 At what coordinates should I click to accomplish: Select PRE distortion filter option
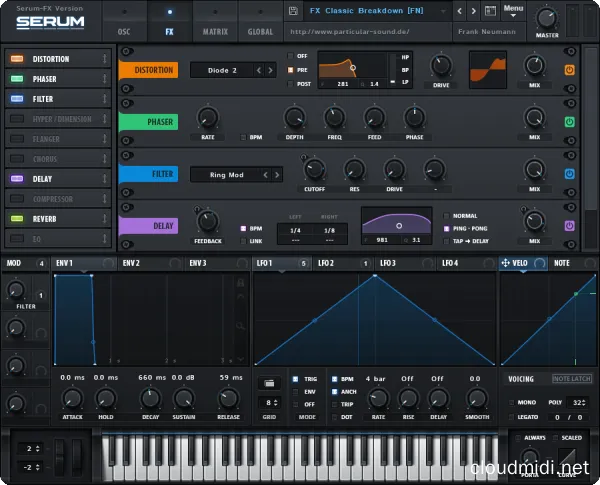(290, 70)
